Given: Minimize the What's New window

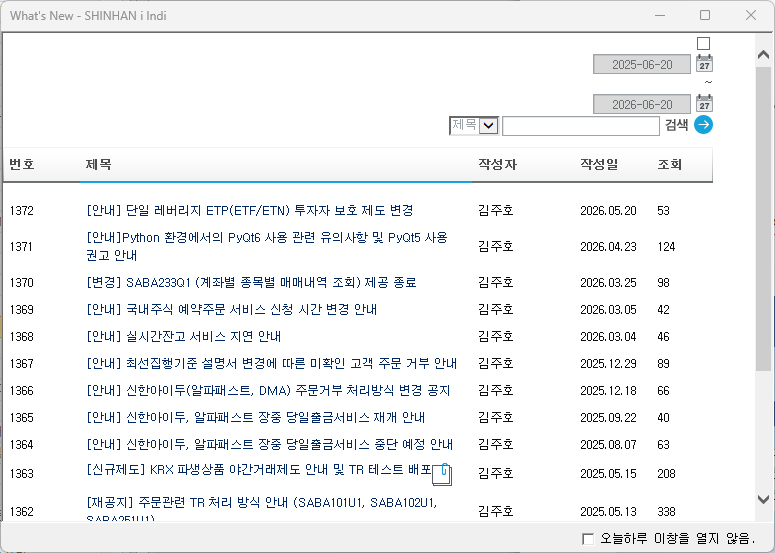Looking at the screenshot, I should click(660, 15).
